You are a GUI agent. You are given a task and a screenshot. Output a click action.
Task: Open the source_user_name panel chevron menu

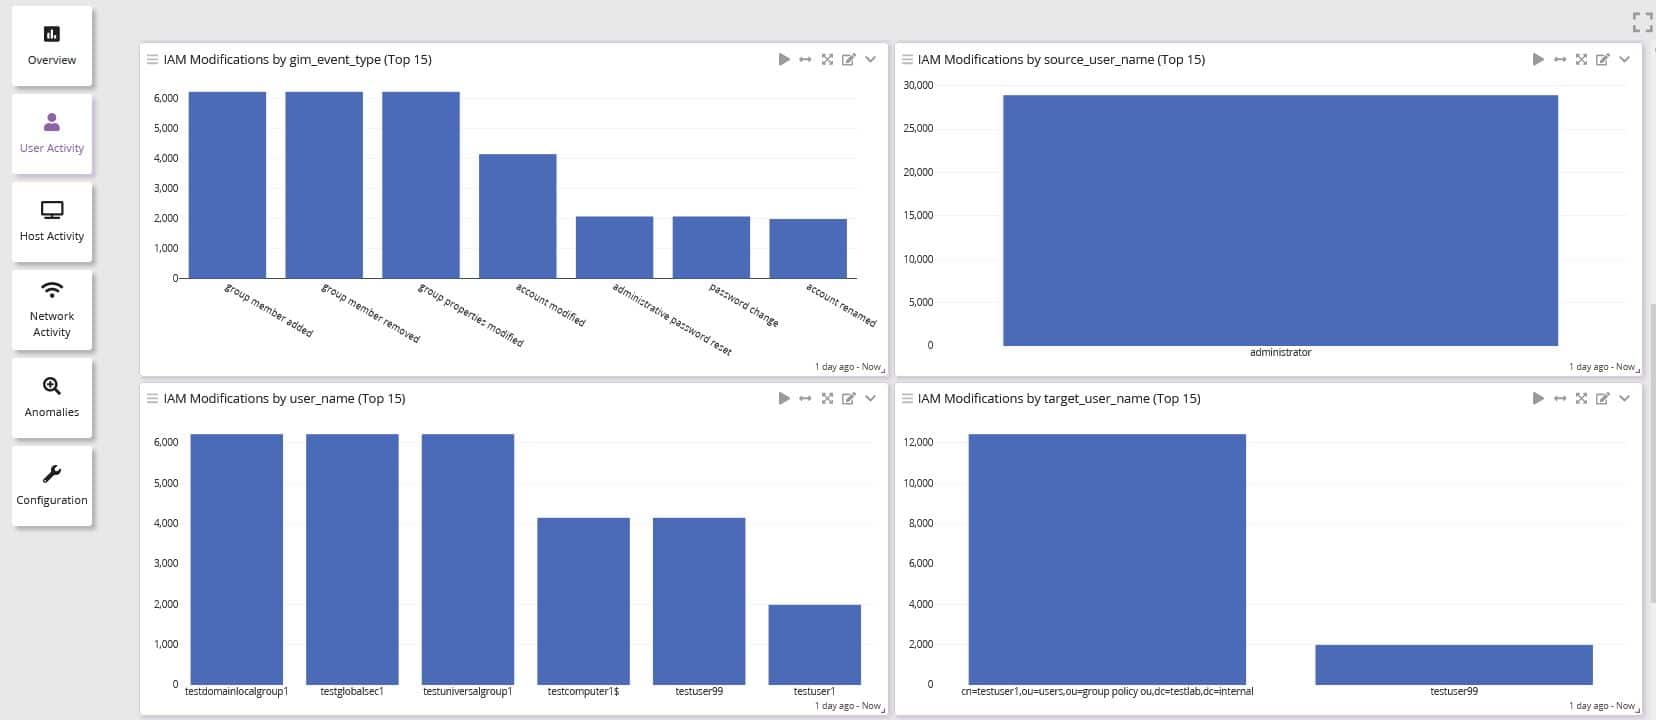click(x=1624, y=60)
